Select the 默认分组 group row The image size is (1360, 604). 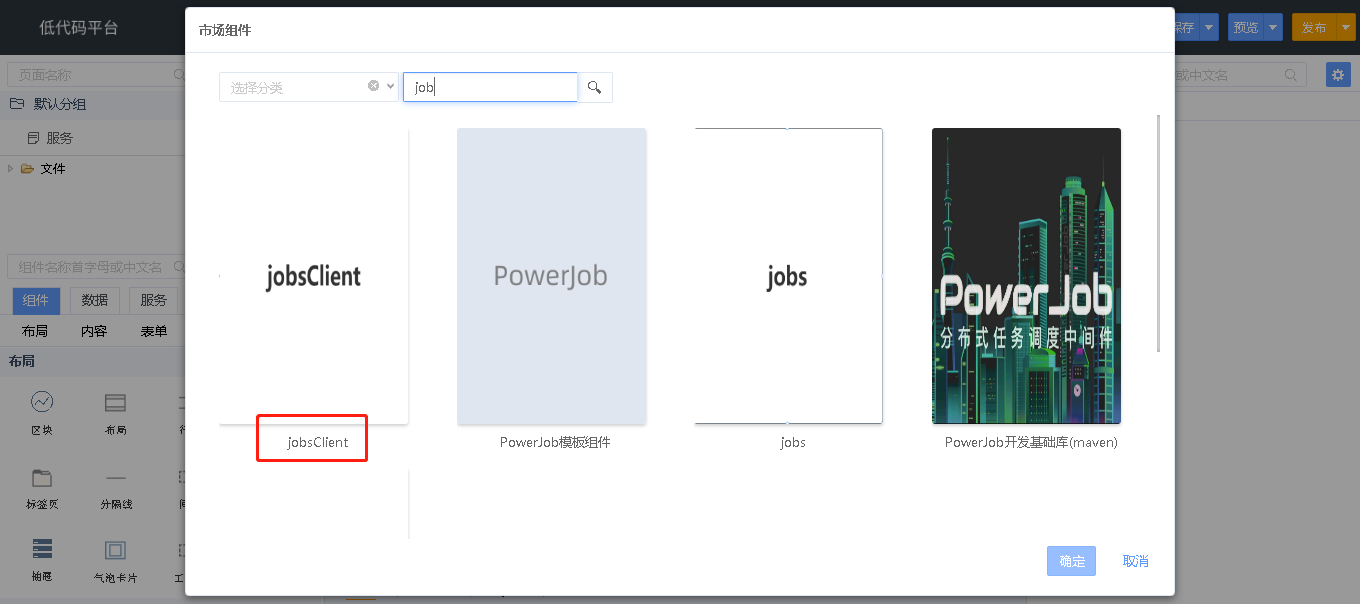pyautogui.click(x=92, y=104)
